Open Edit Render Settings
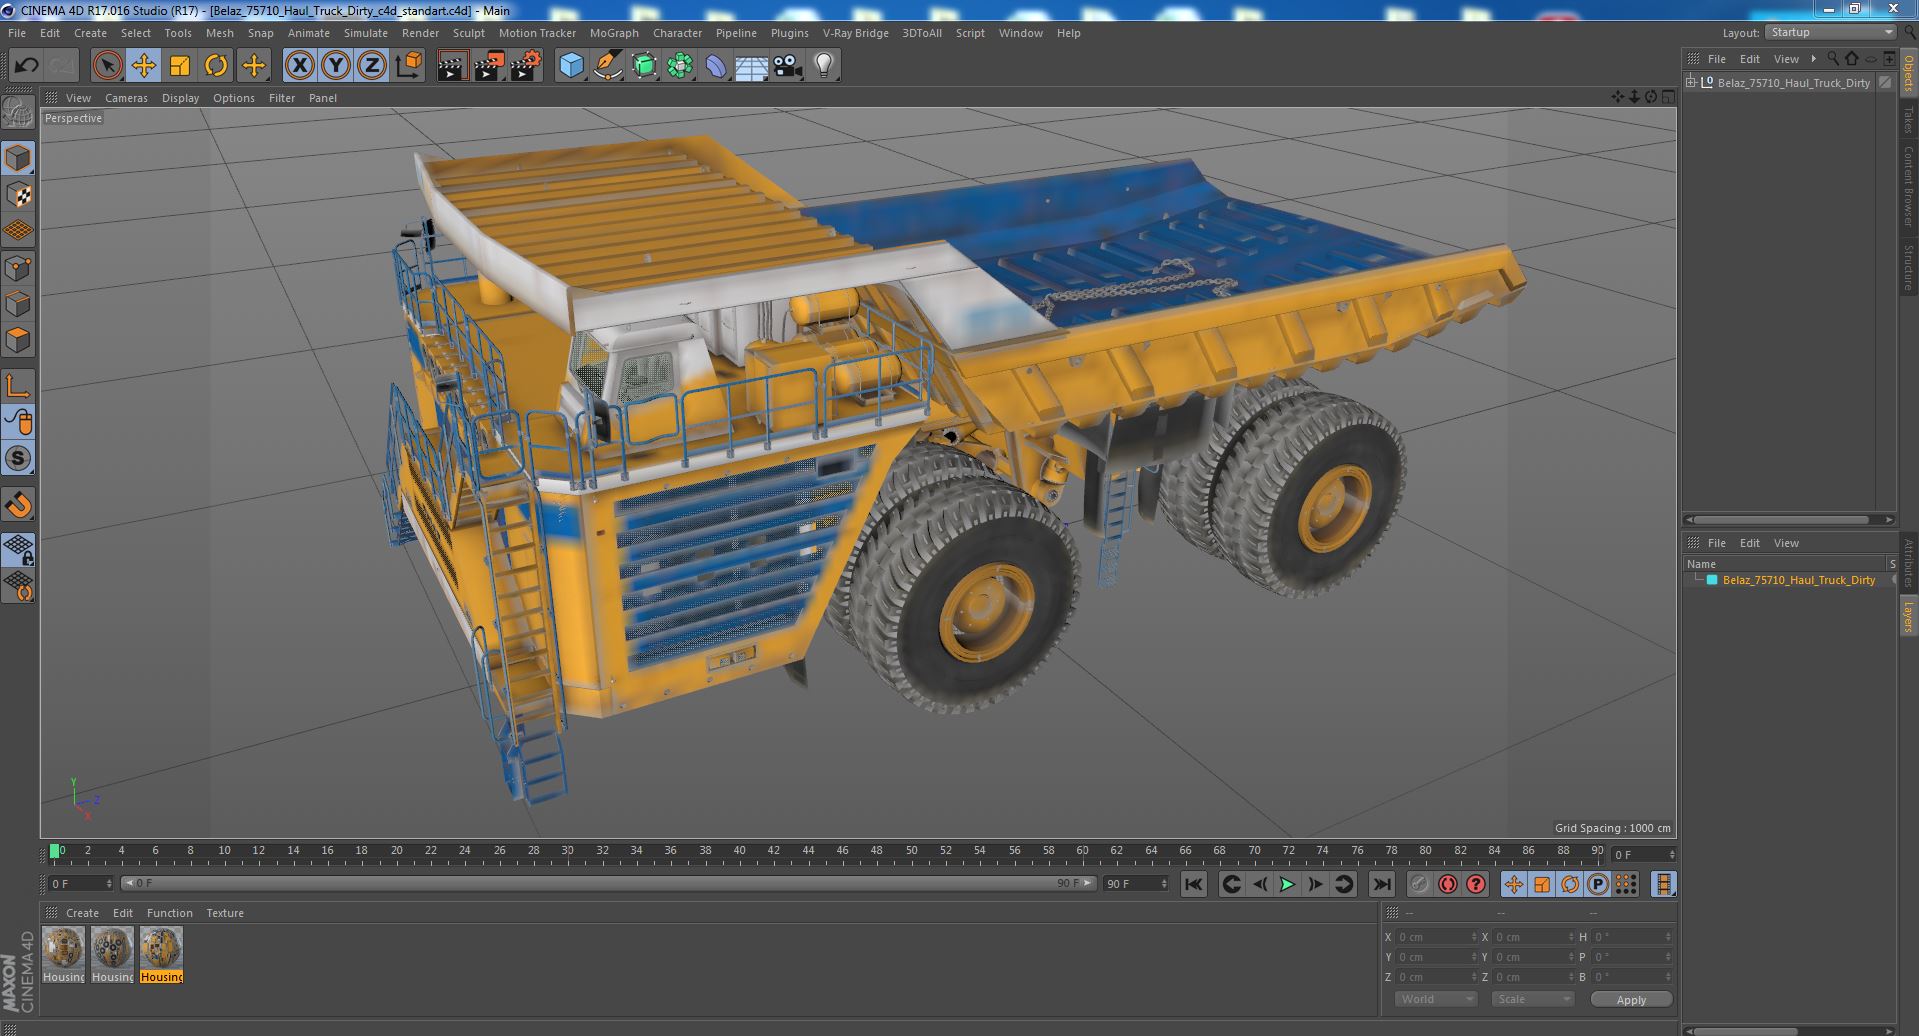The height and width of the screenshot is (1036, 1919). pyautogui.click(x=526, y=66)
